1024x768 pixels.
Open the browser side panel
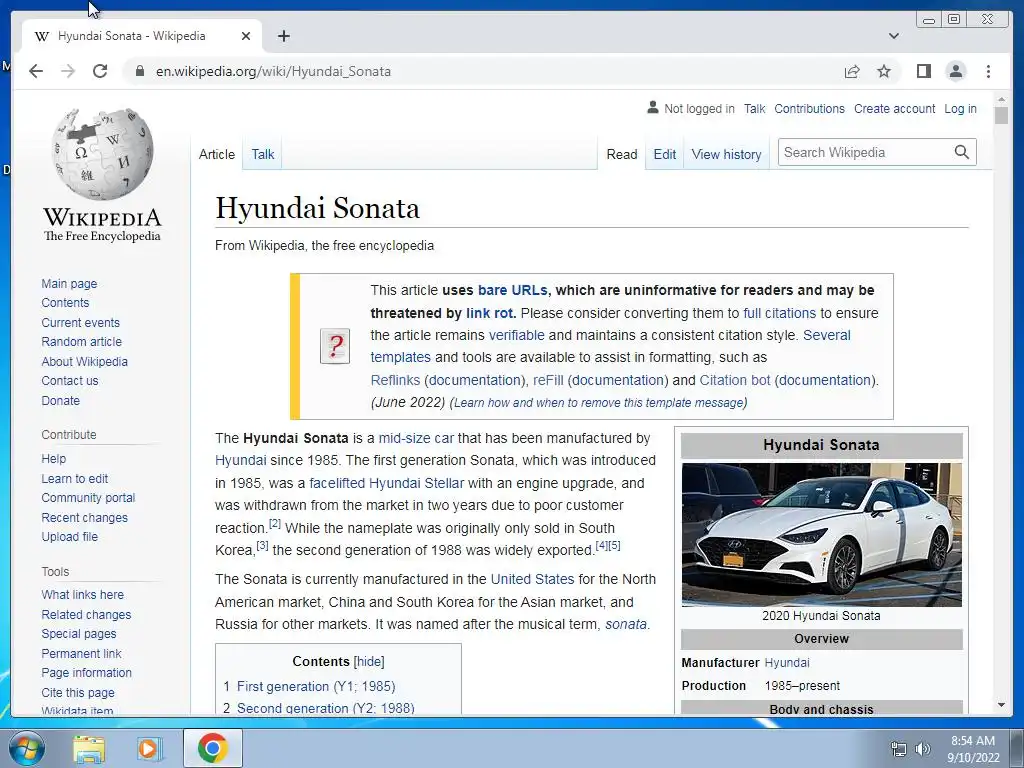tap(923, 71)
